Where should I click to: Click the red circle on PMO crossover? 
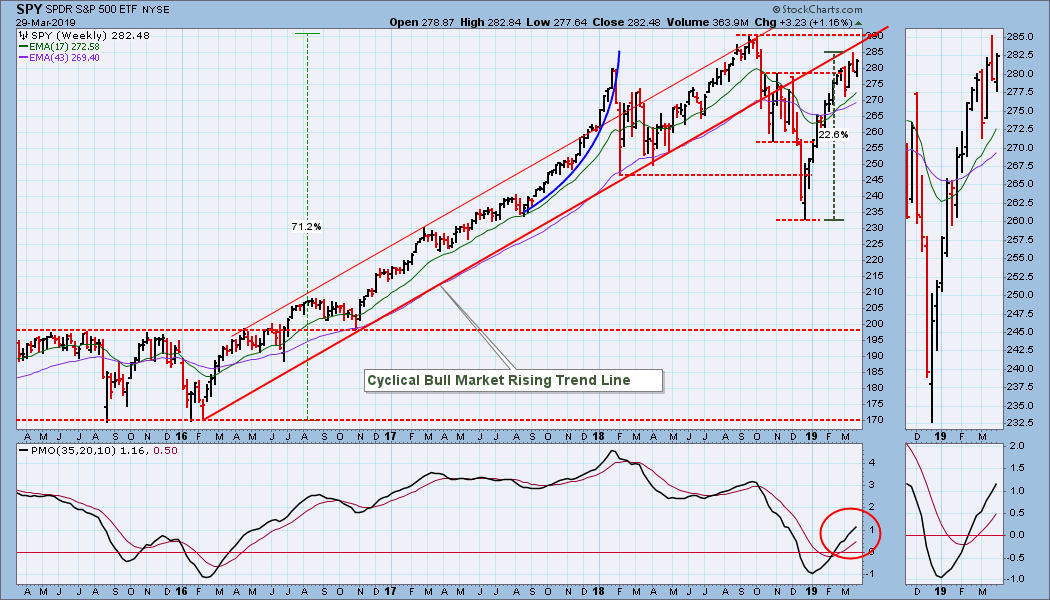click(850, 534)
